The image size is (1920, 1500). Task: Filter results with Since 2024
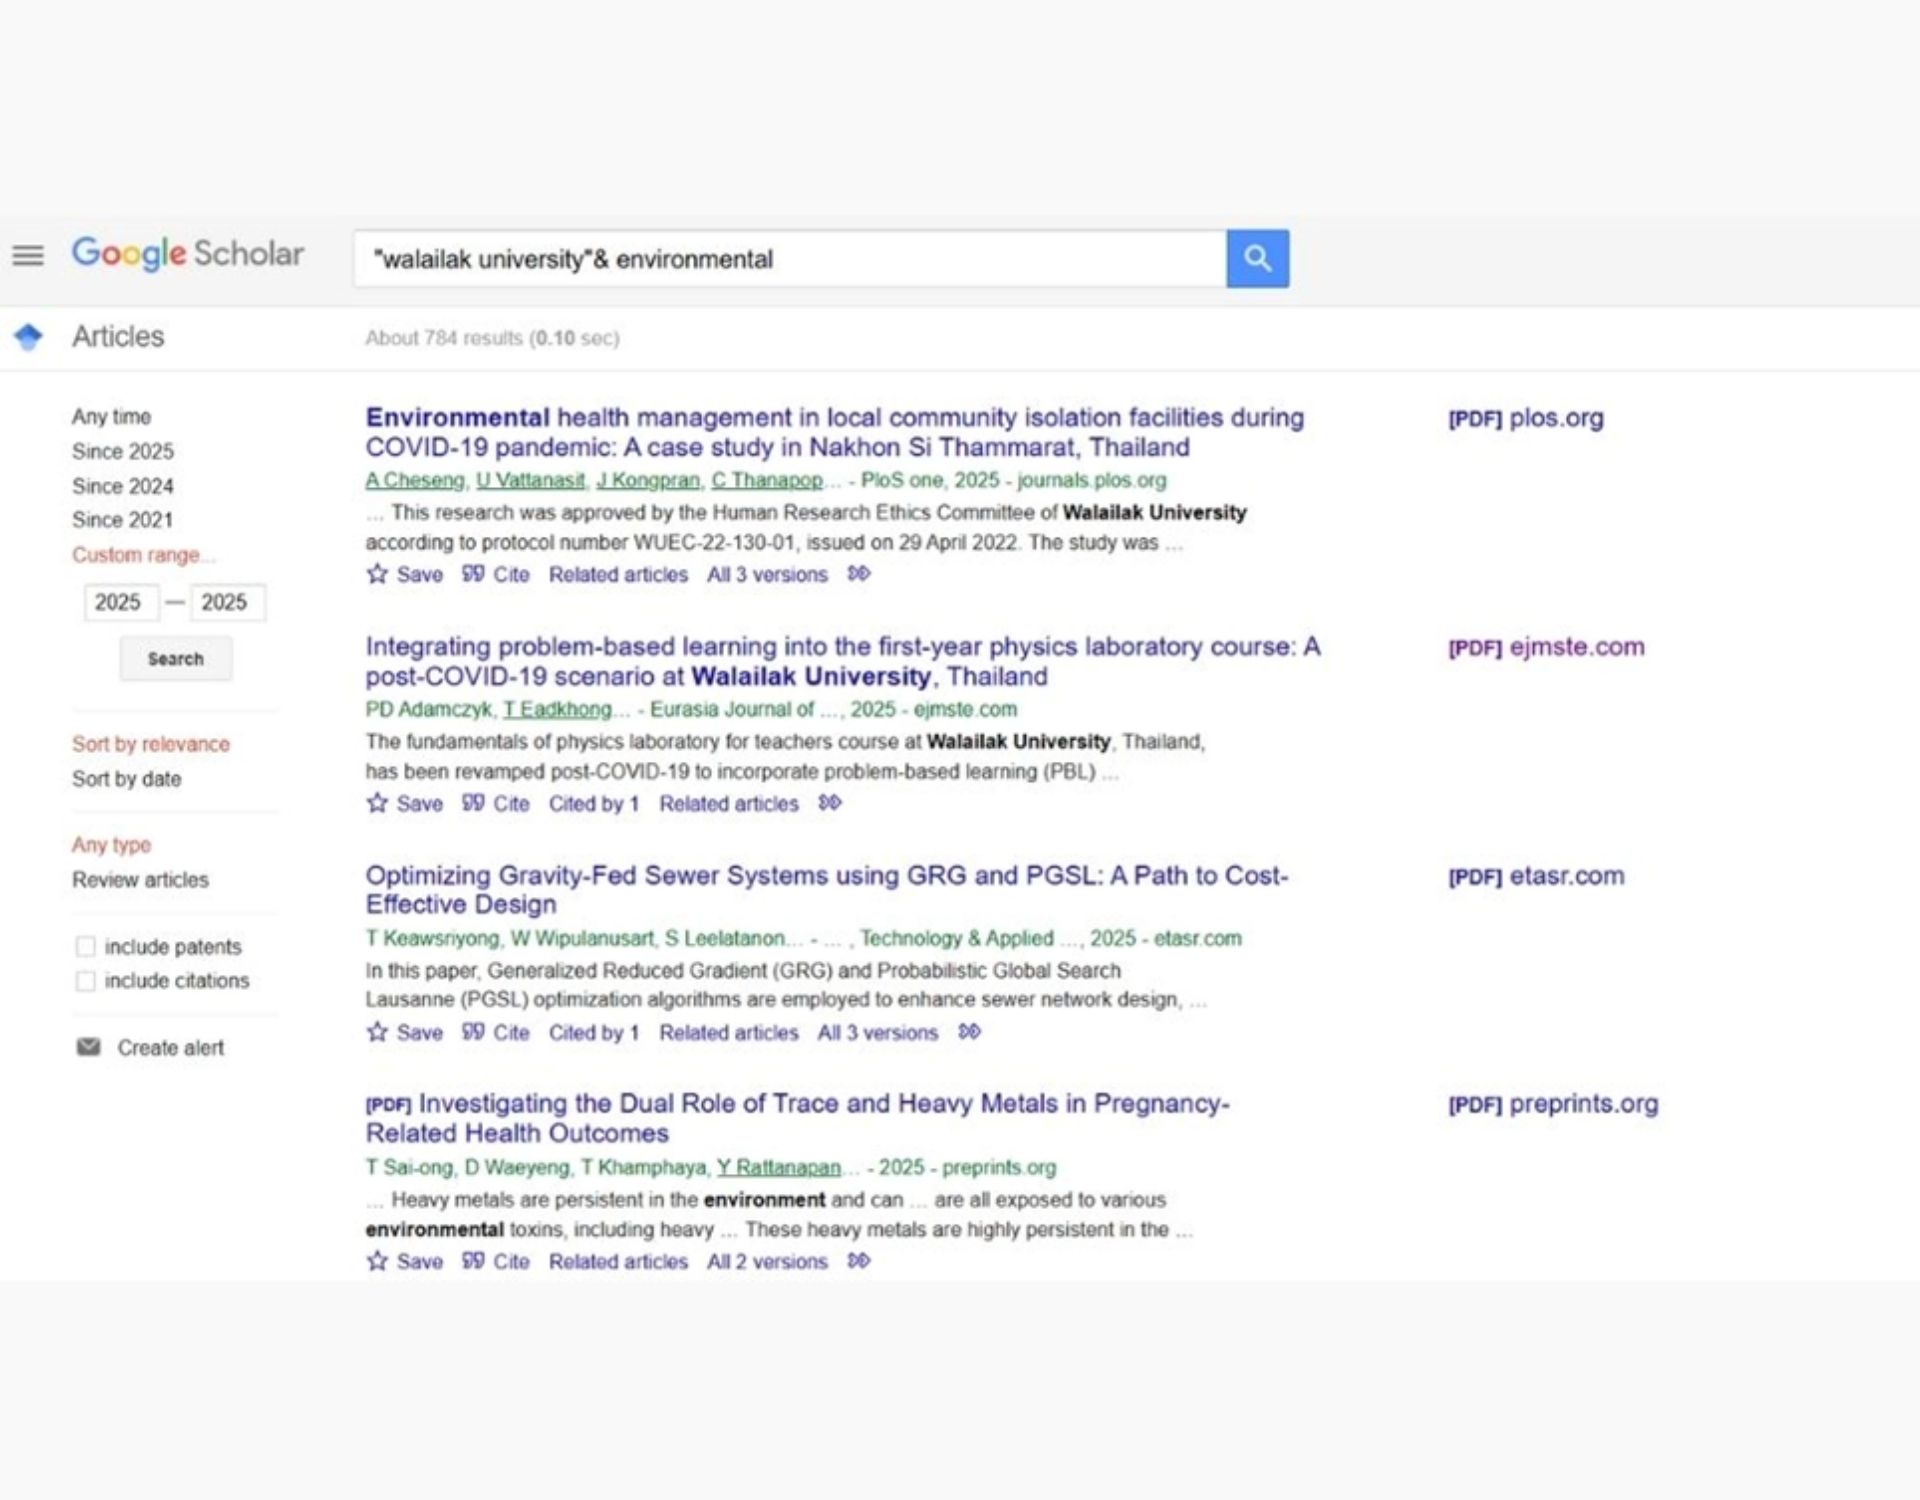pyautogui.click(x=123, y=486)
